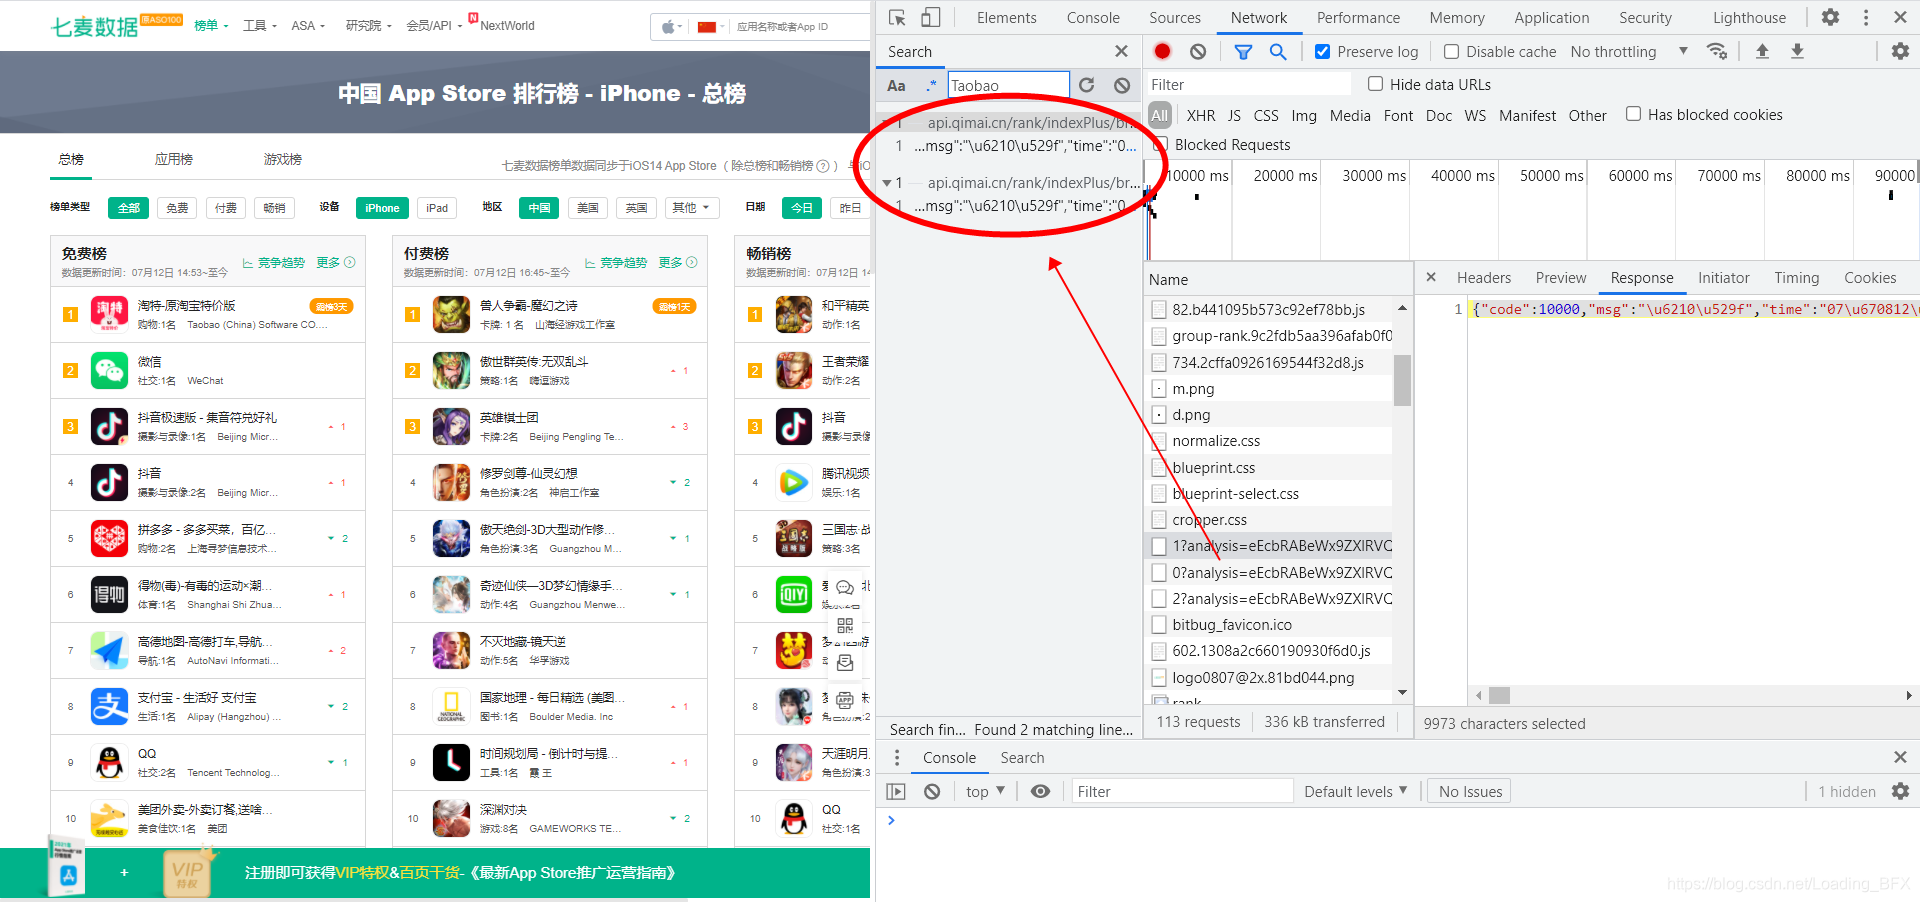Viewport: 1920px width, 902px height.
Task: Switch to the Performance tab
Action: [x=1358, y=17]
